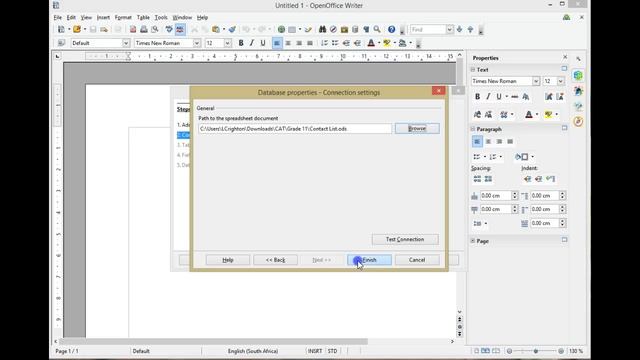Image resolution: width=640 pixels, height=360 pixels.
Task: Click the New document toolbar icon
Action: pos(61,29)
